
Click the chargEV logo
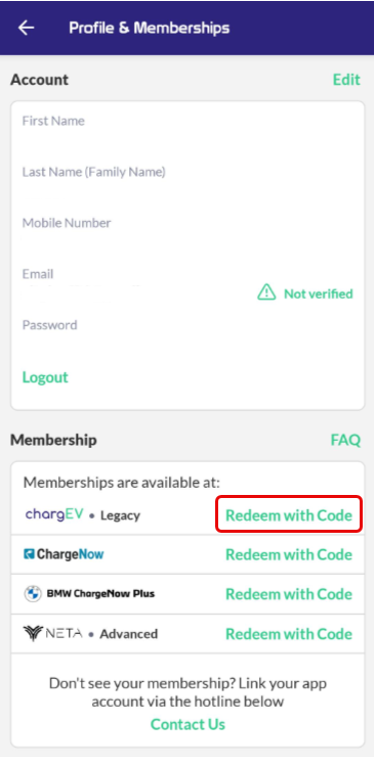55,515
